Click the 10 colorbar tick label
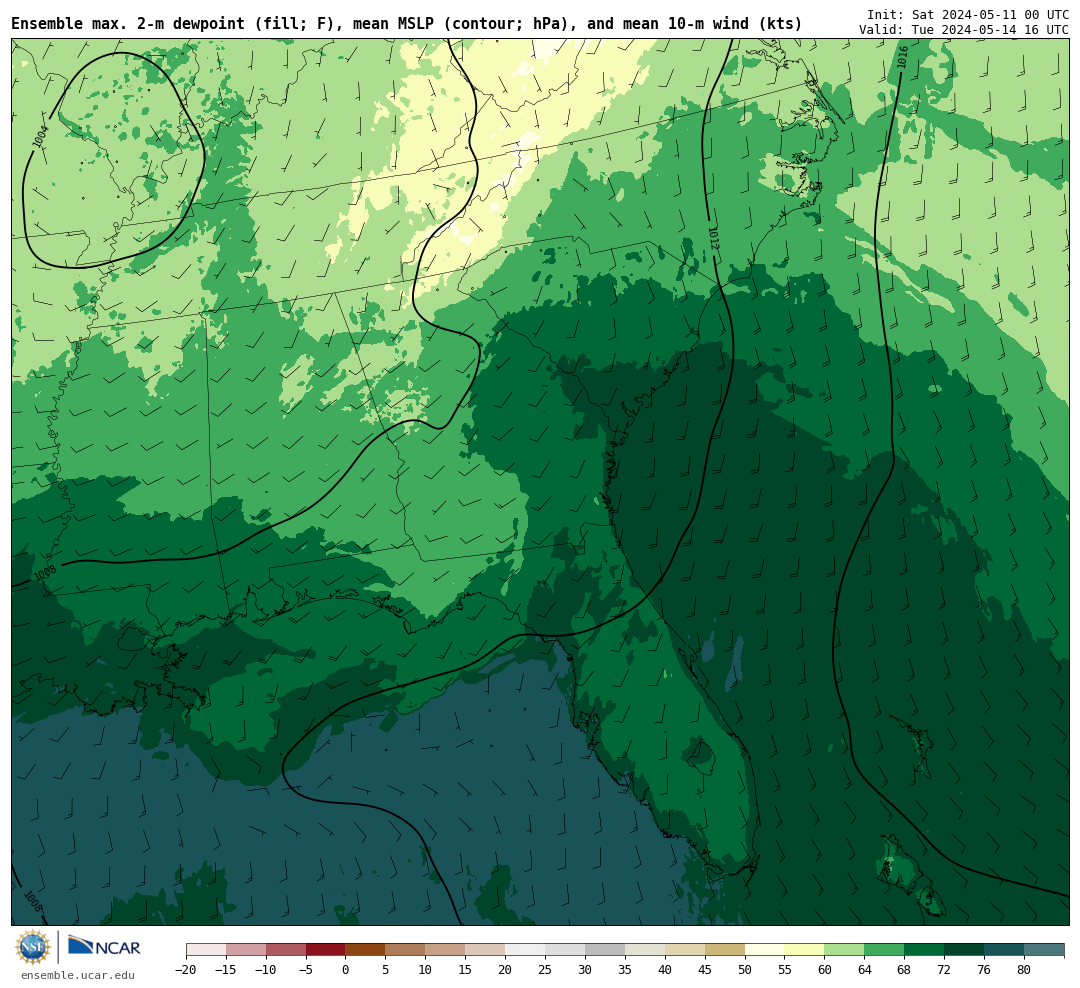Viewport: 1080px width, 988px height. point(426,970)
